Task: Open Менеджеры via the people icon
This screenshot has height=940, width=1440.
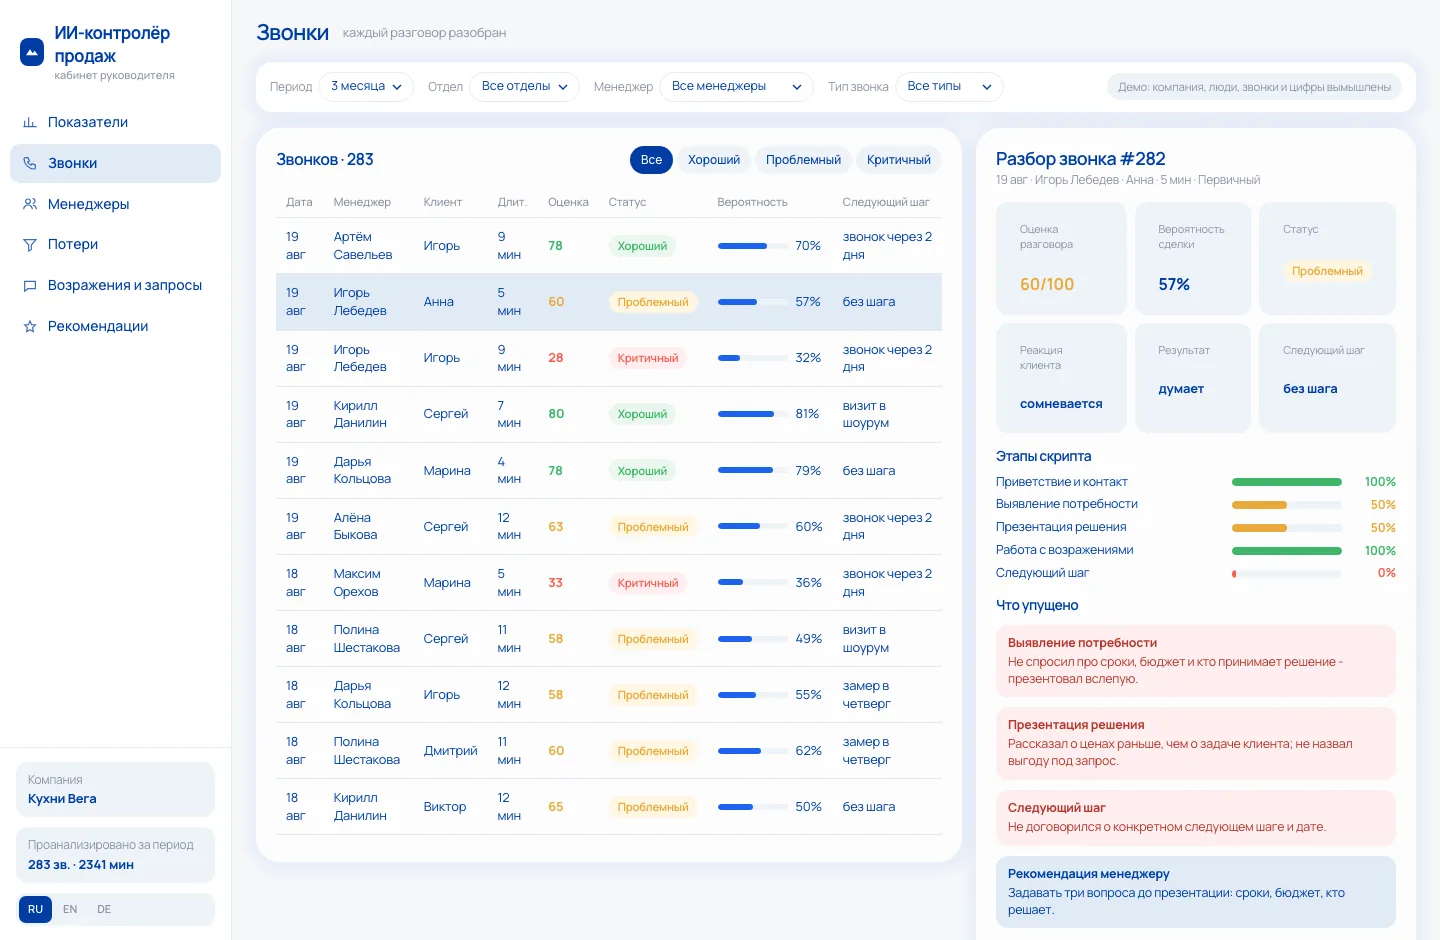Action: (30, 204)
